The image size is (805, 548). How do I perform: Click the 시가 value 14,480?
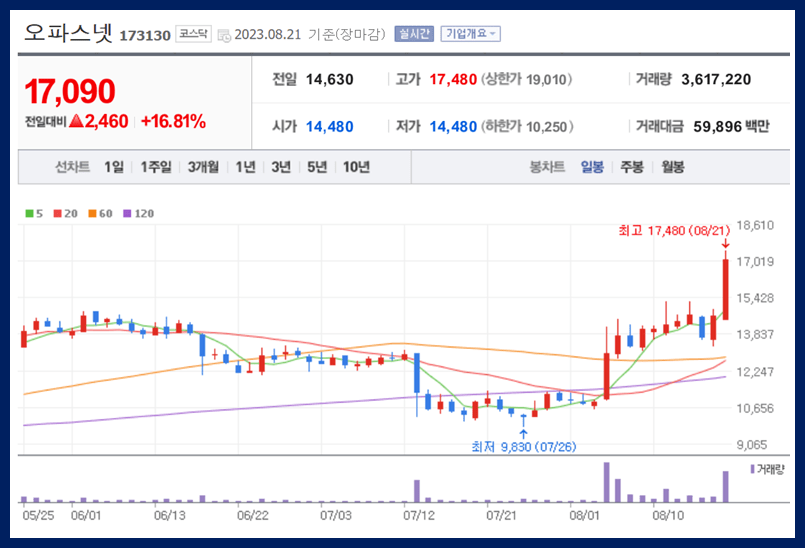pyautogui.click(x=330, y=127)
